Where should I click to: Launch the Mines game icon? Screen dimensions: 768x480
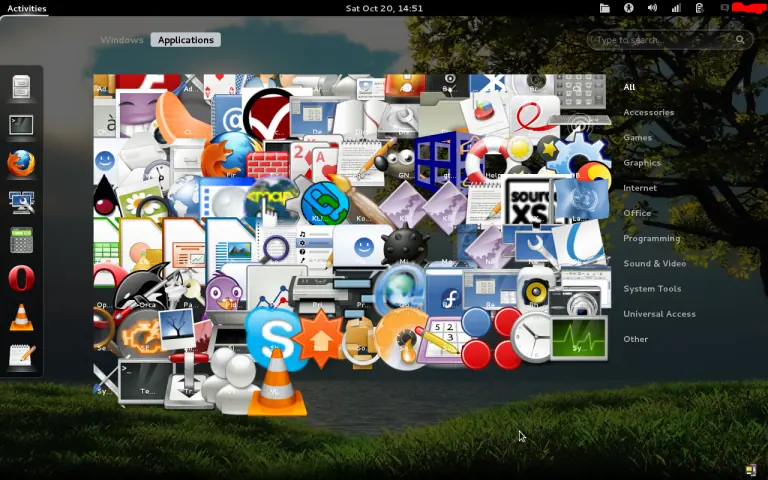pyautogui.click(x=405, y=244)
